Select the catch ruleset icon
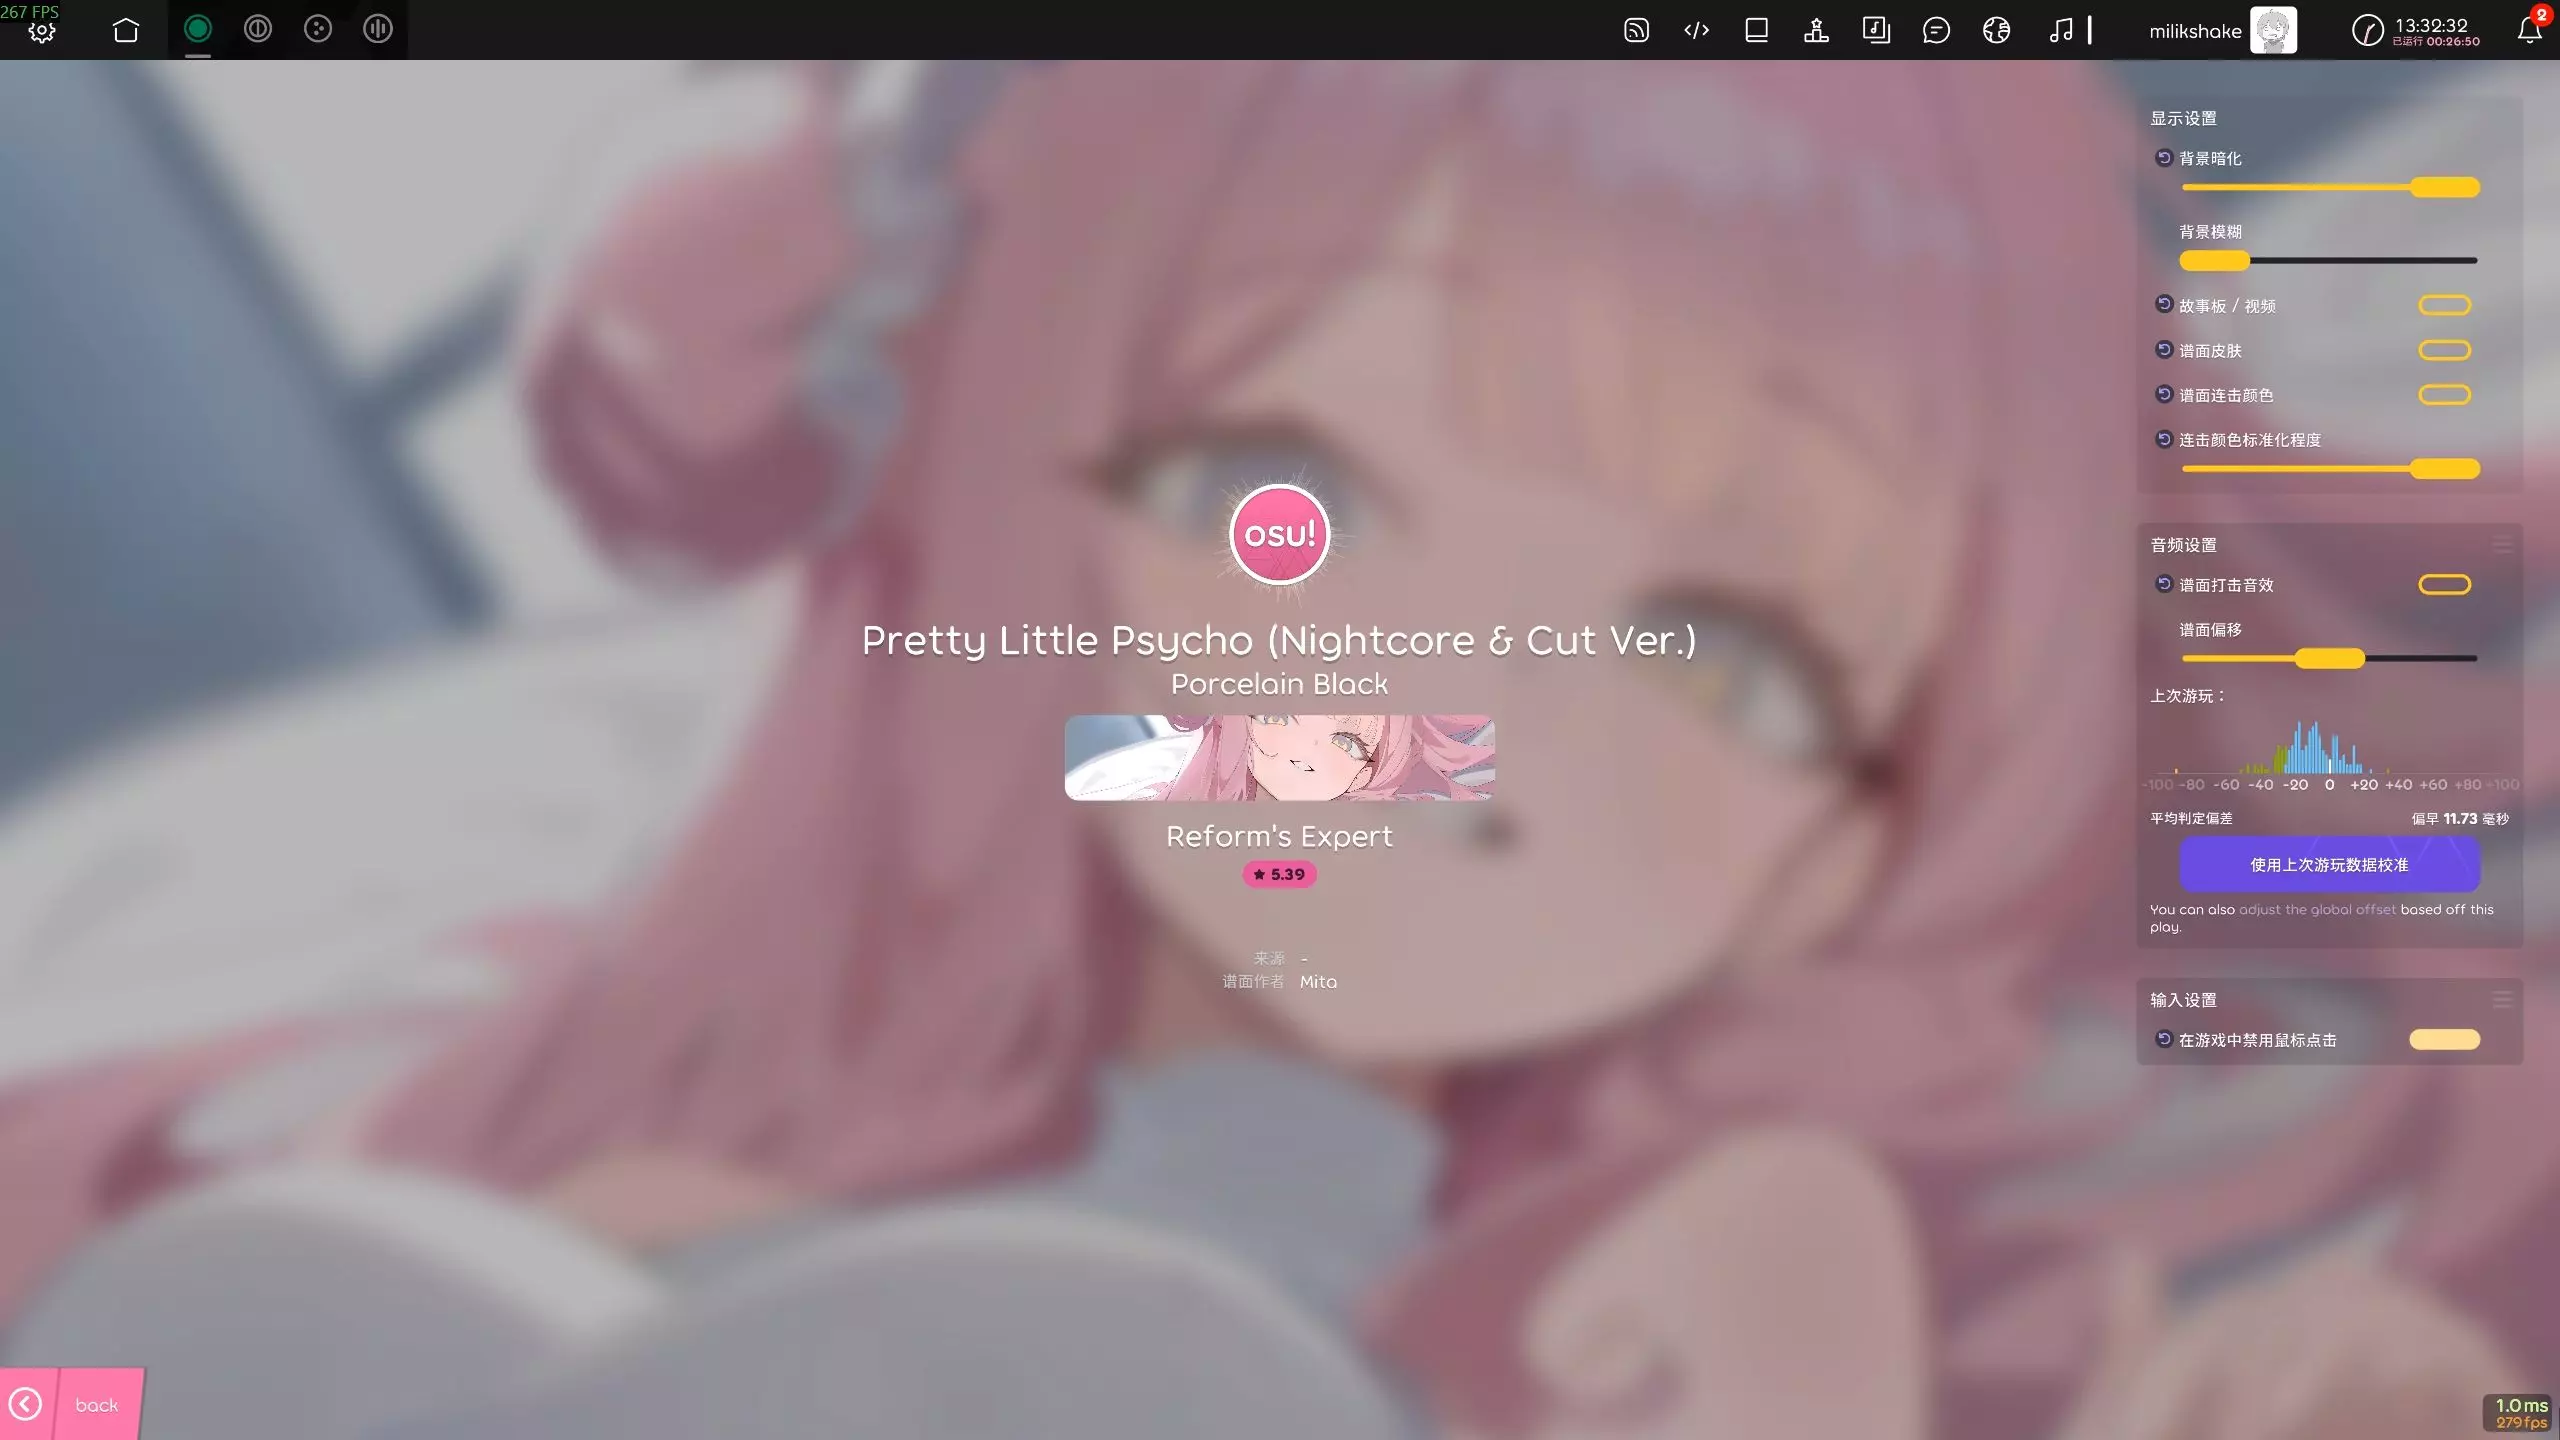 point(318,29)
